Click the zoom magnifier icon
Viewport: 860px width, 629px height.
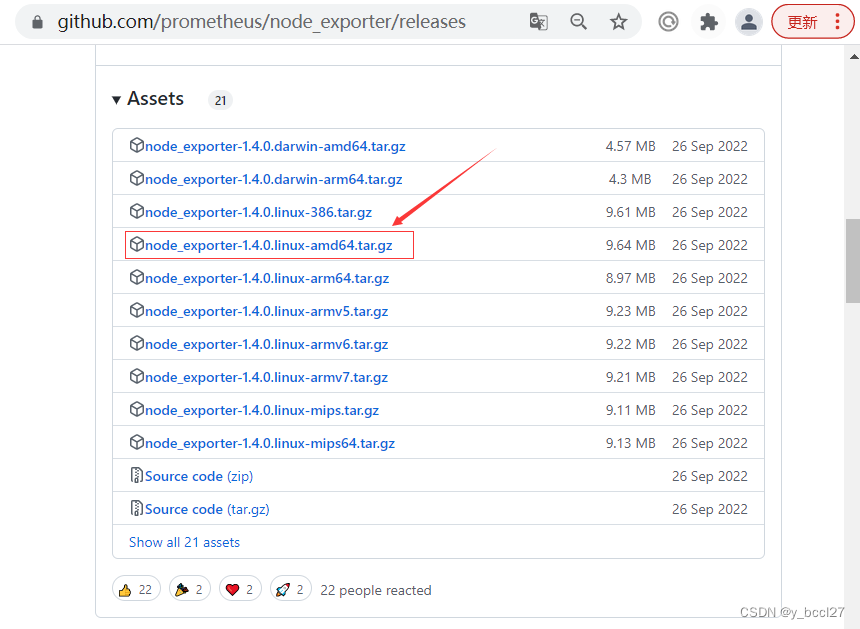578,22
